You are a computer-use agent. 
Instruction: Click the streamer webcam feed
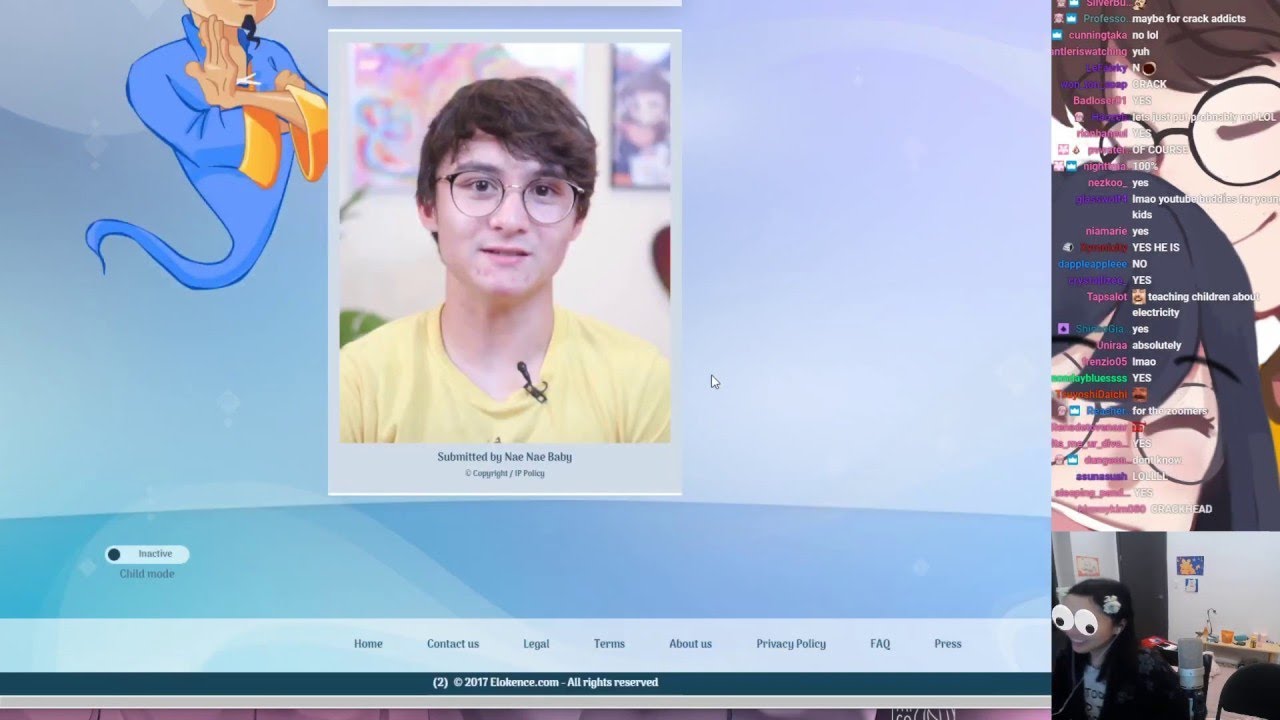click(1166, 625)
